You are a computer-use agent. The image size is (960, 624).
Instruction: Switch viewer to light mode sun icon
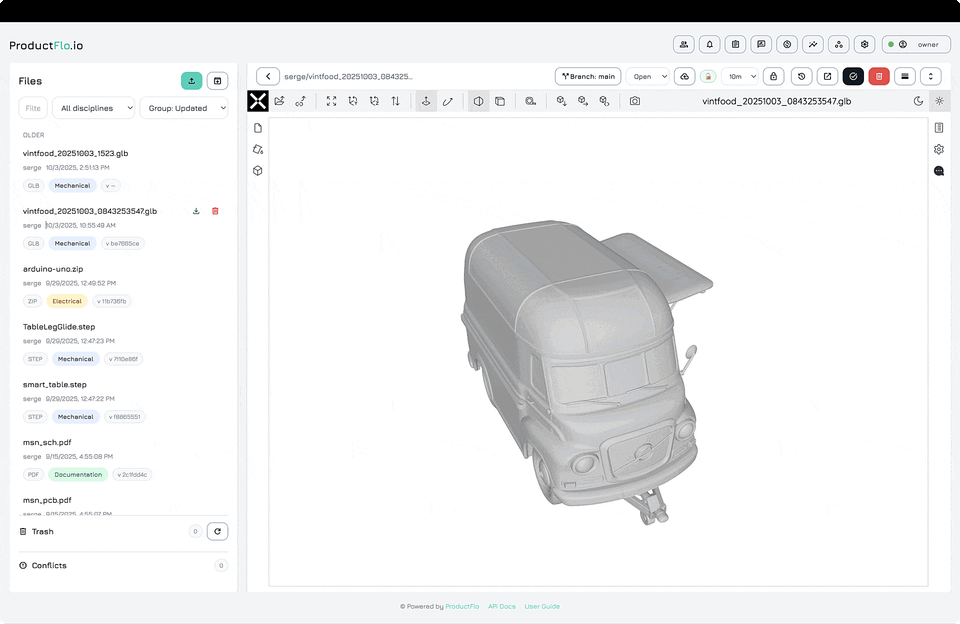point(939,101)
